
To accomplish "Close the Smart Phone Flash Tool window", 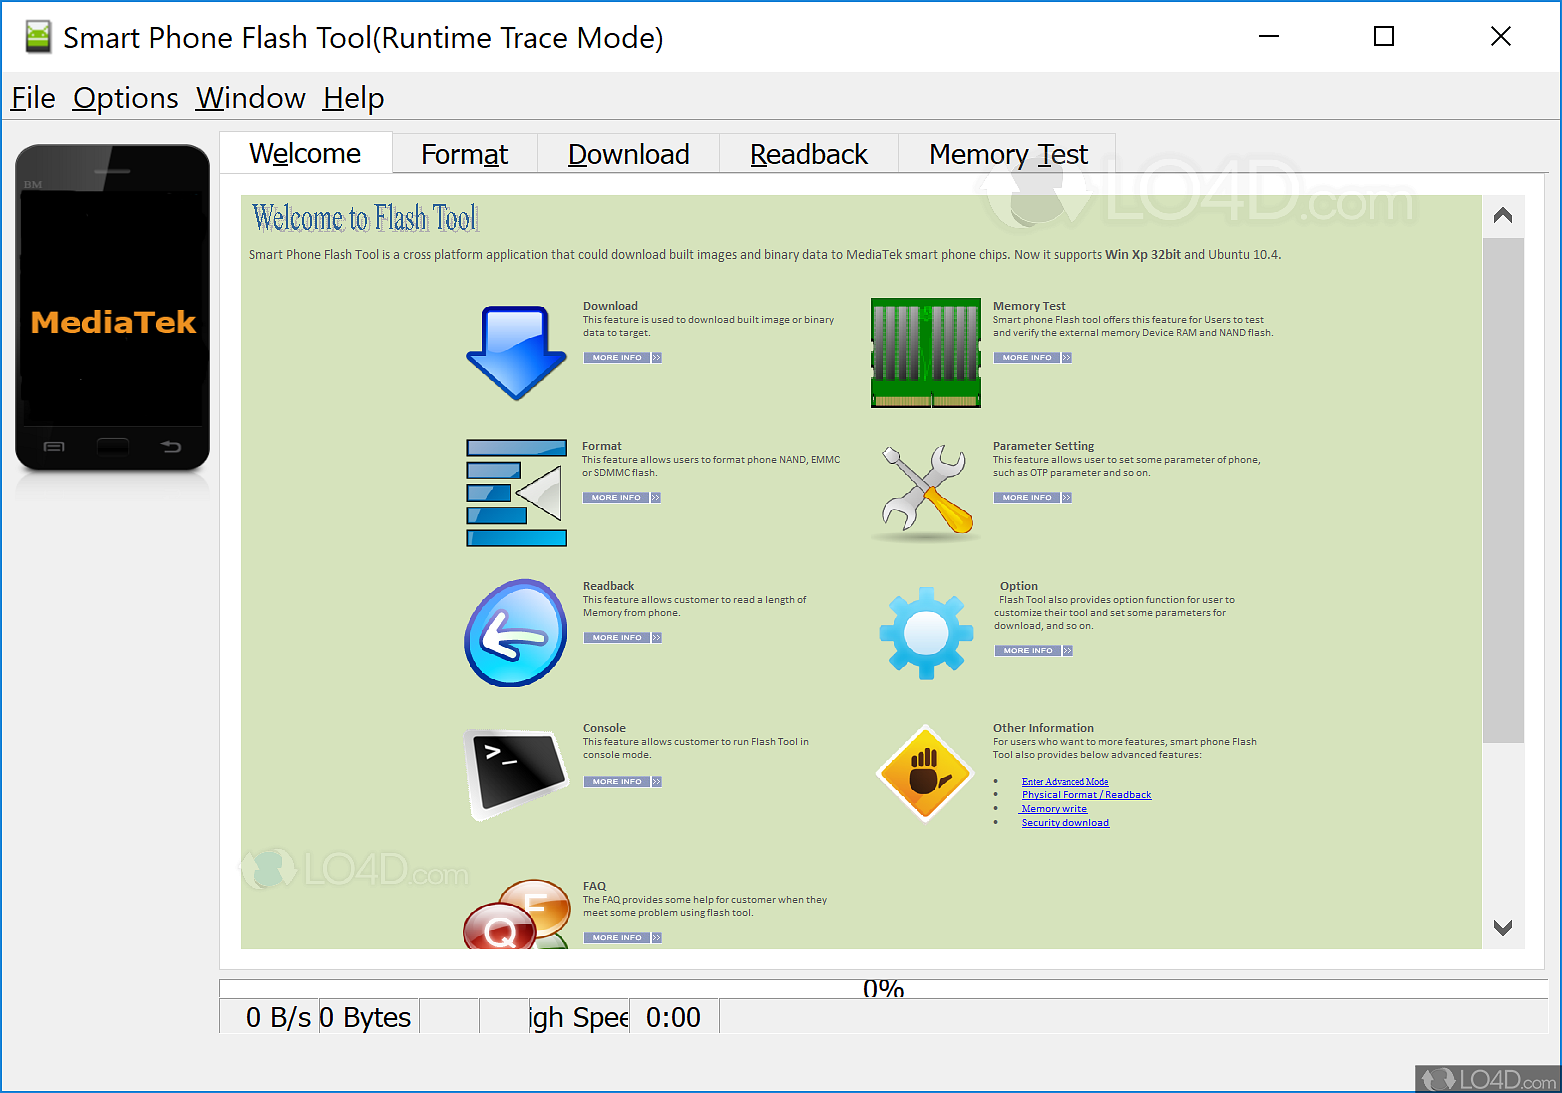I will click(1500, 37).
